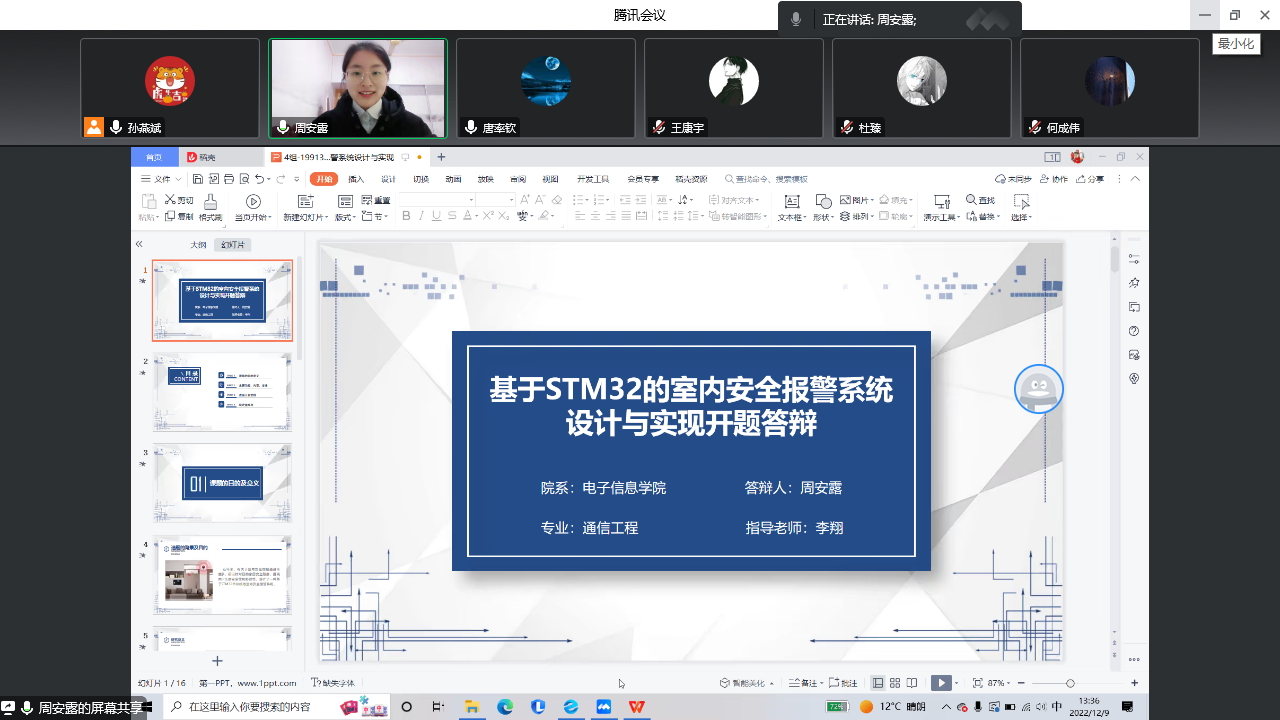The image size is (1280, 720).
Task: Open WPS Office from the taskbar
Action: [636, 707]
